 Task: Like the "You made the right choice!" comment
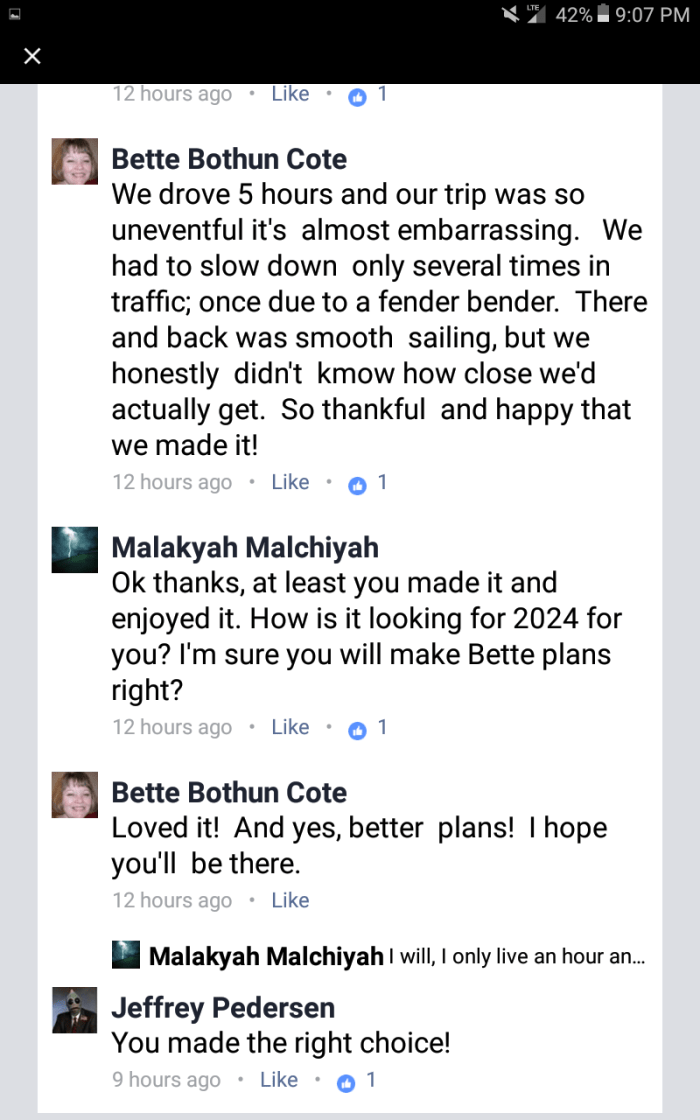pos(279,1080)
